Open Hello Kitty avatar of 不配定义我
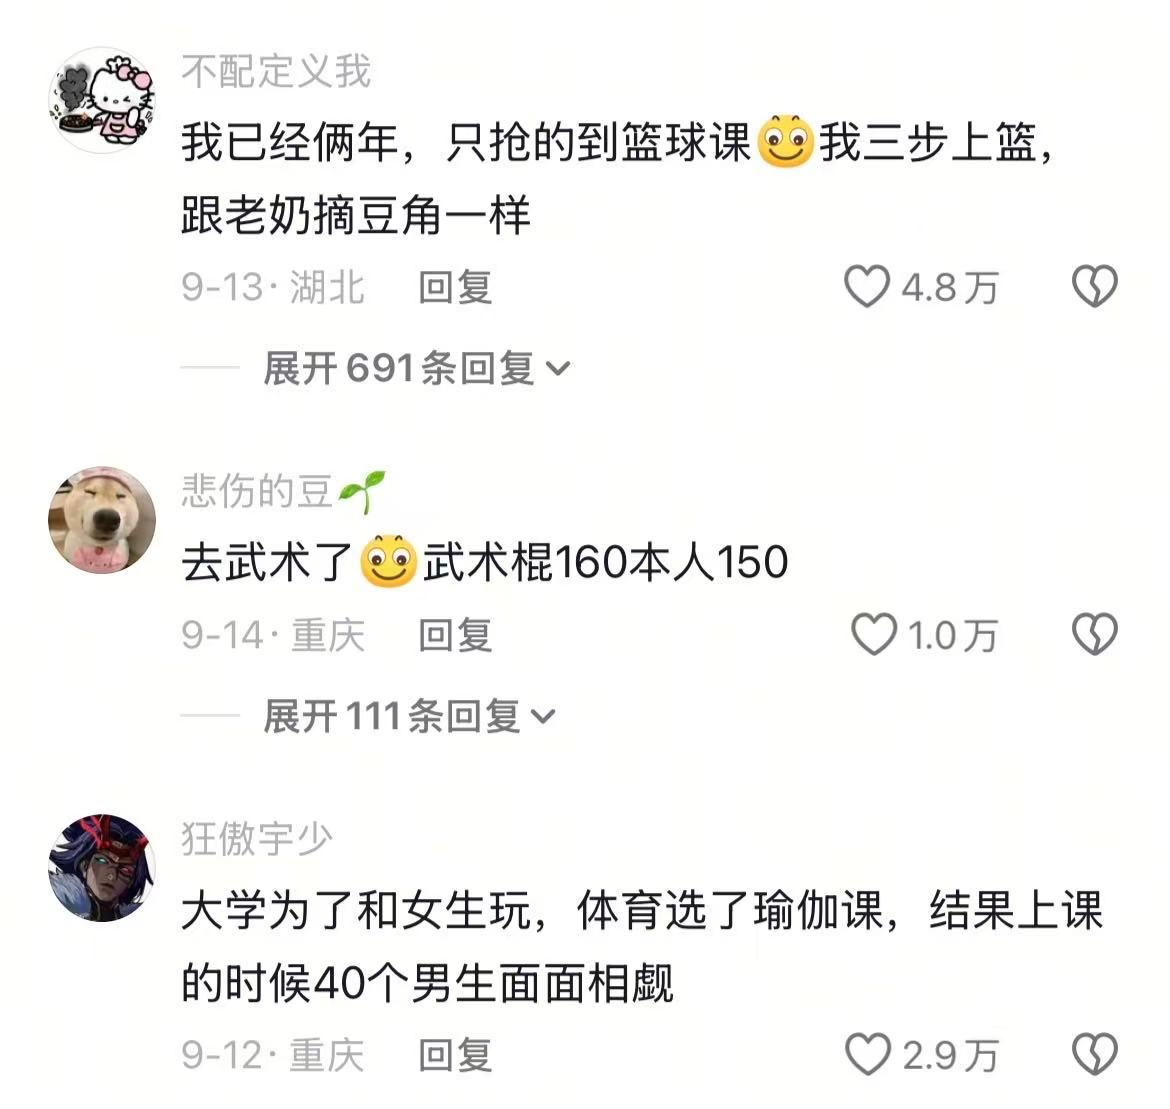Image resolution: width=1170 pixels, height=1109 pixels. tap(102, 101)
